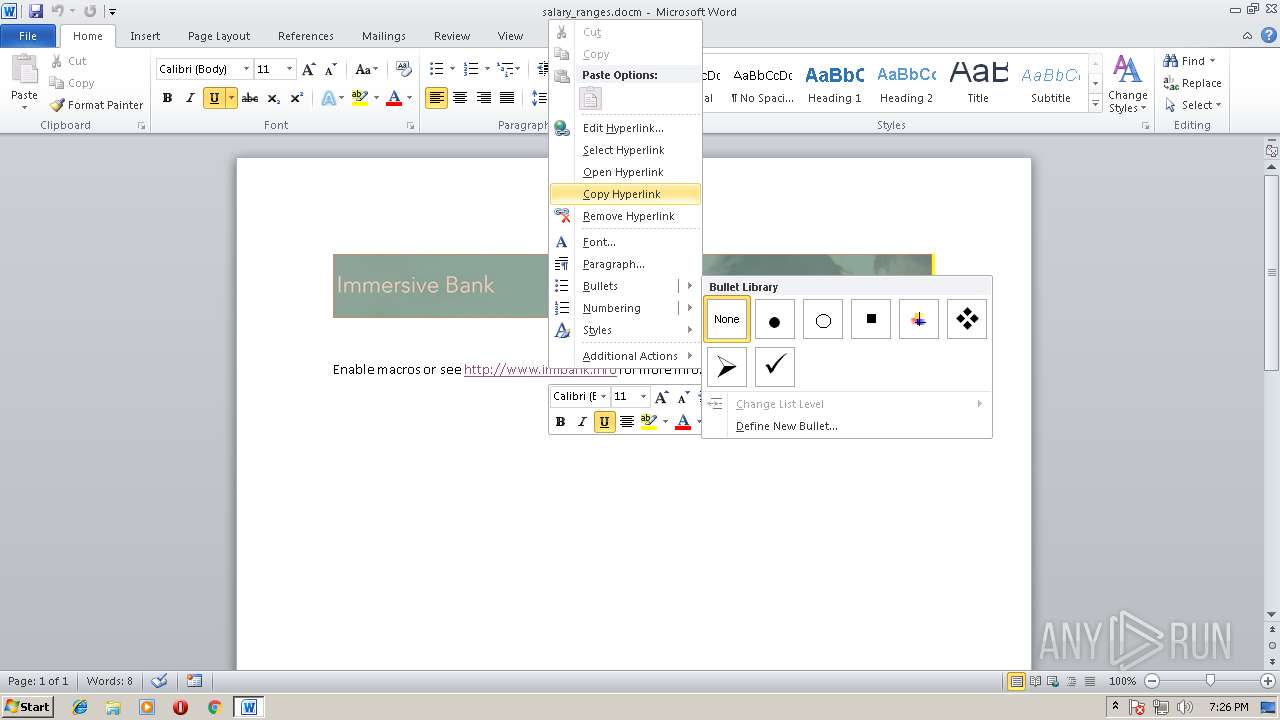Click the Save icon in Quick Access
The width and height of the screenshot is (1280, 720).
click(36, 11)
